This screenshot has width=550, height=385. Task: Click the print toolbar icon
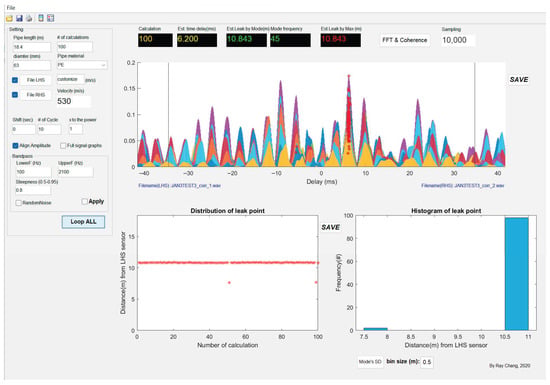29,18
